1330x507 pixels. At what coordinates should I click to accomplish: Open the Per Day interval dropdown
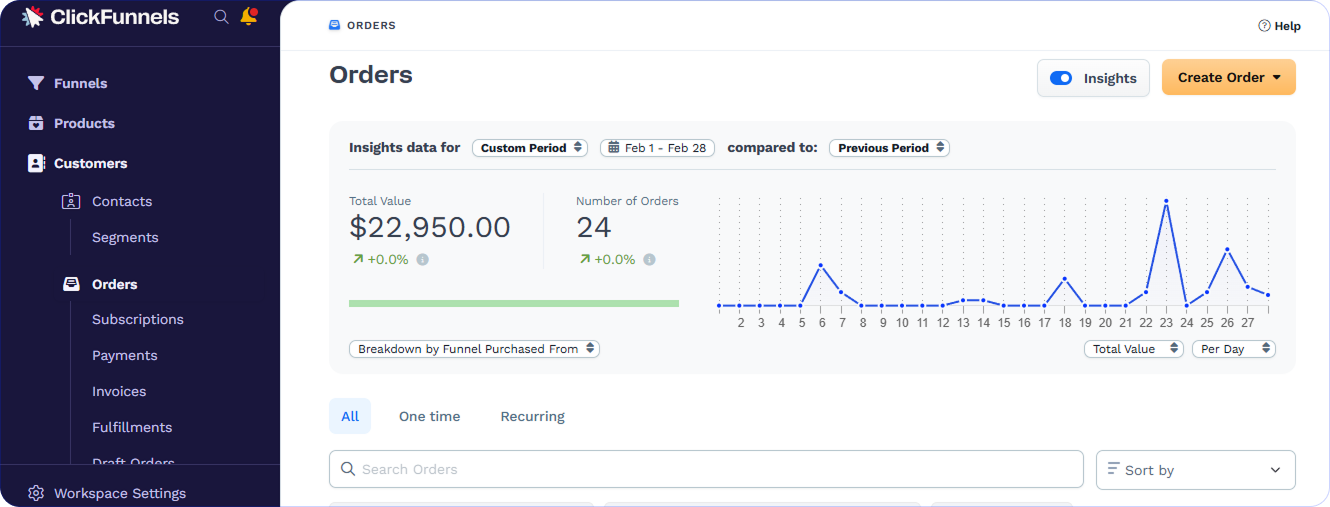coord(1234,349)
